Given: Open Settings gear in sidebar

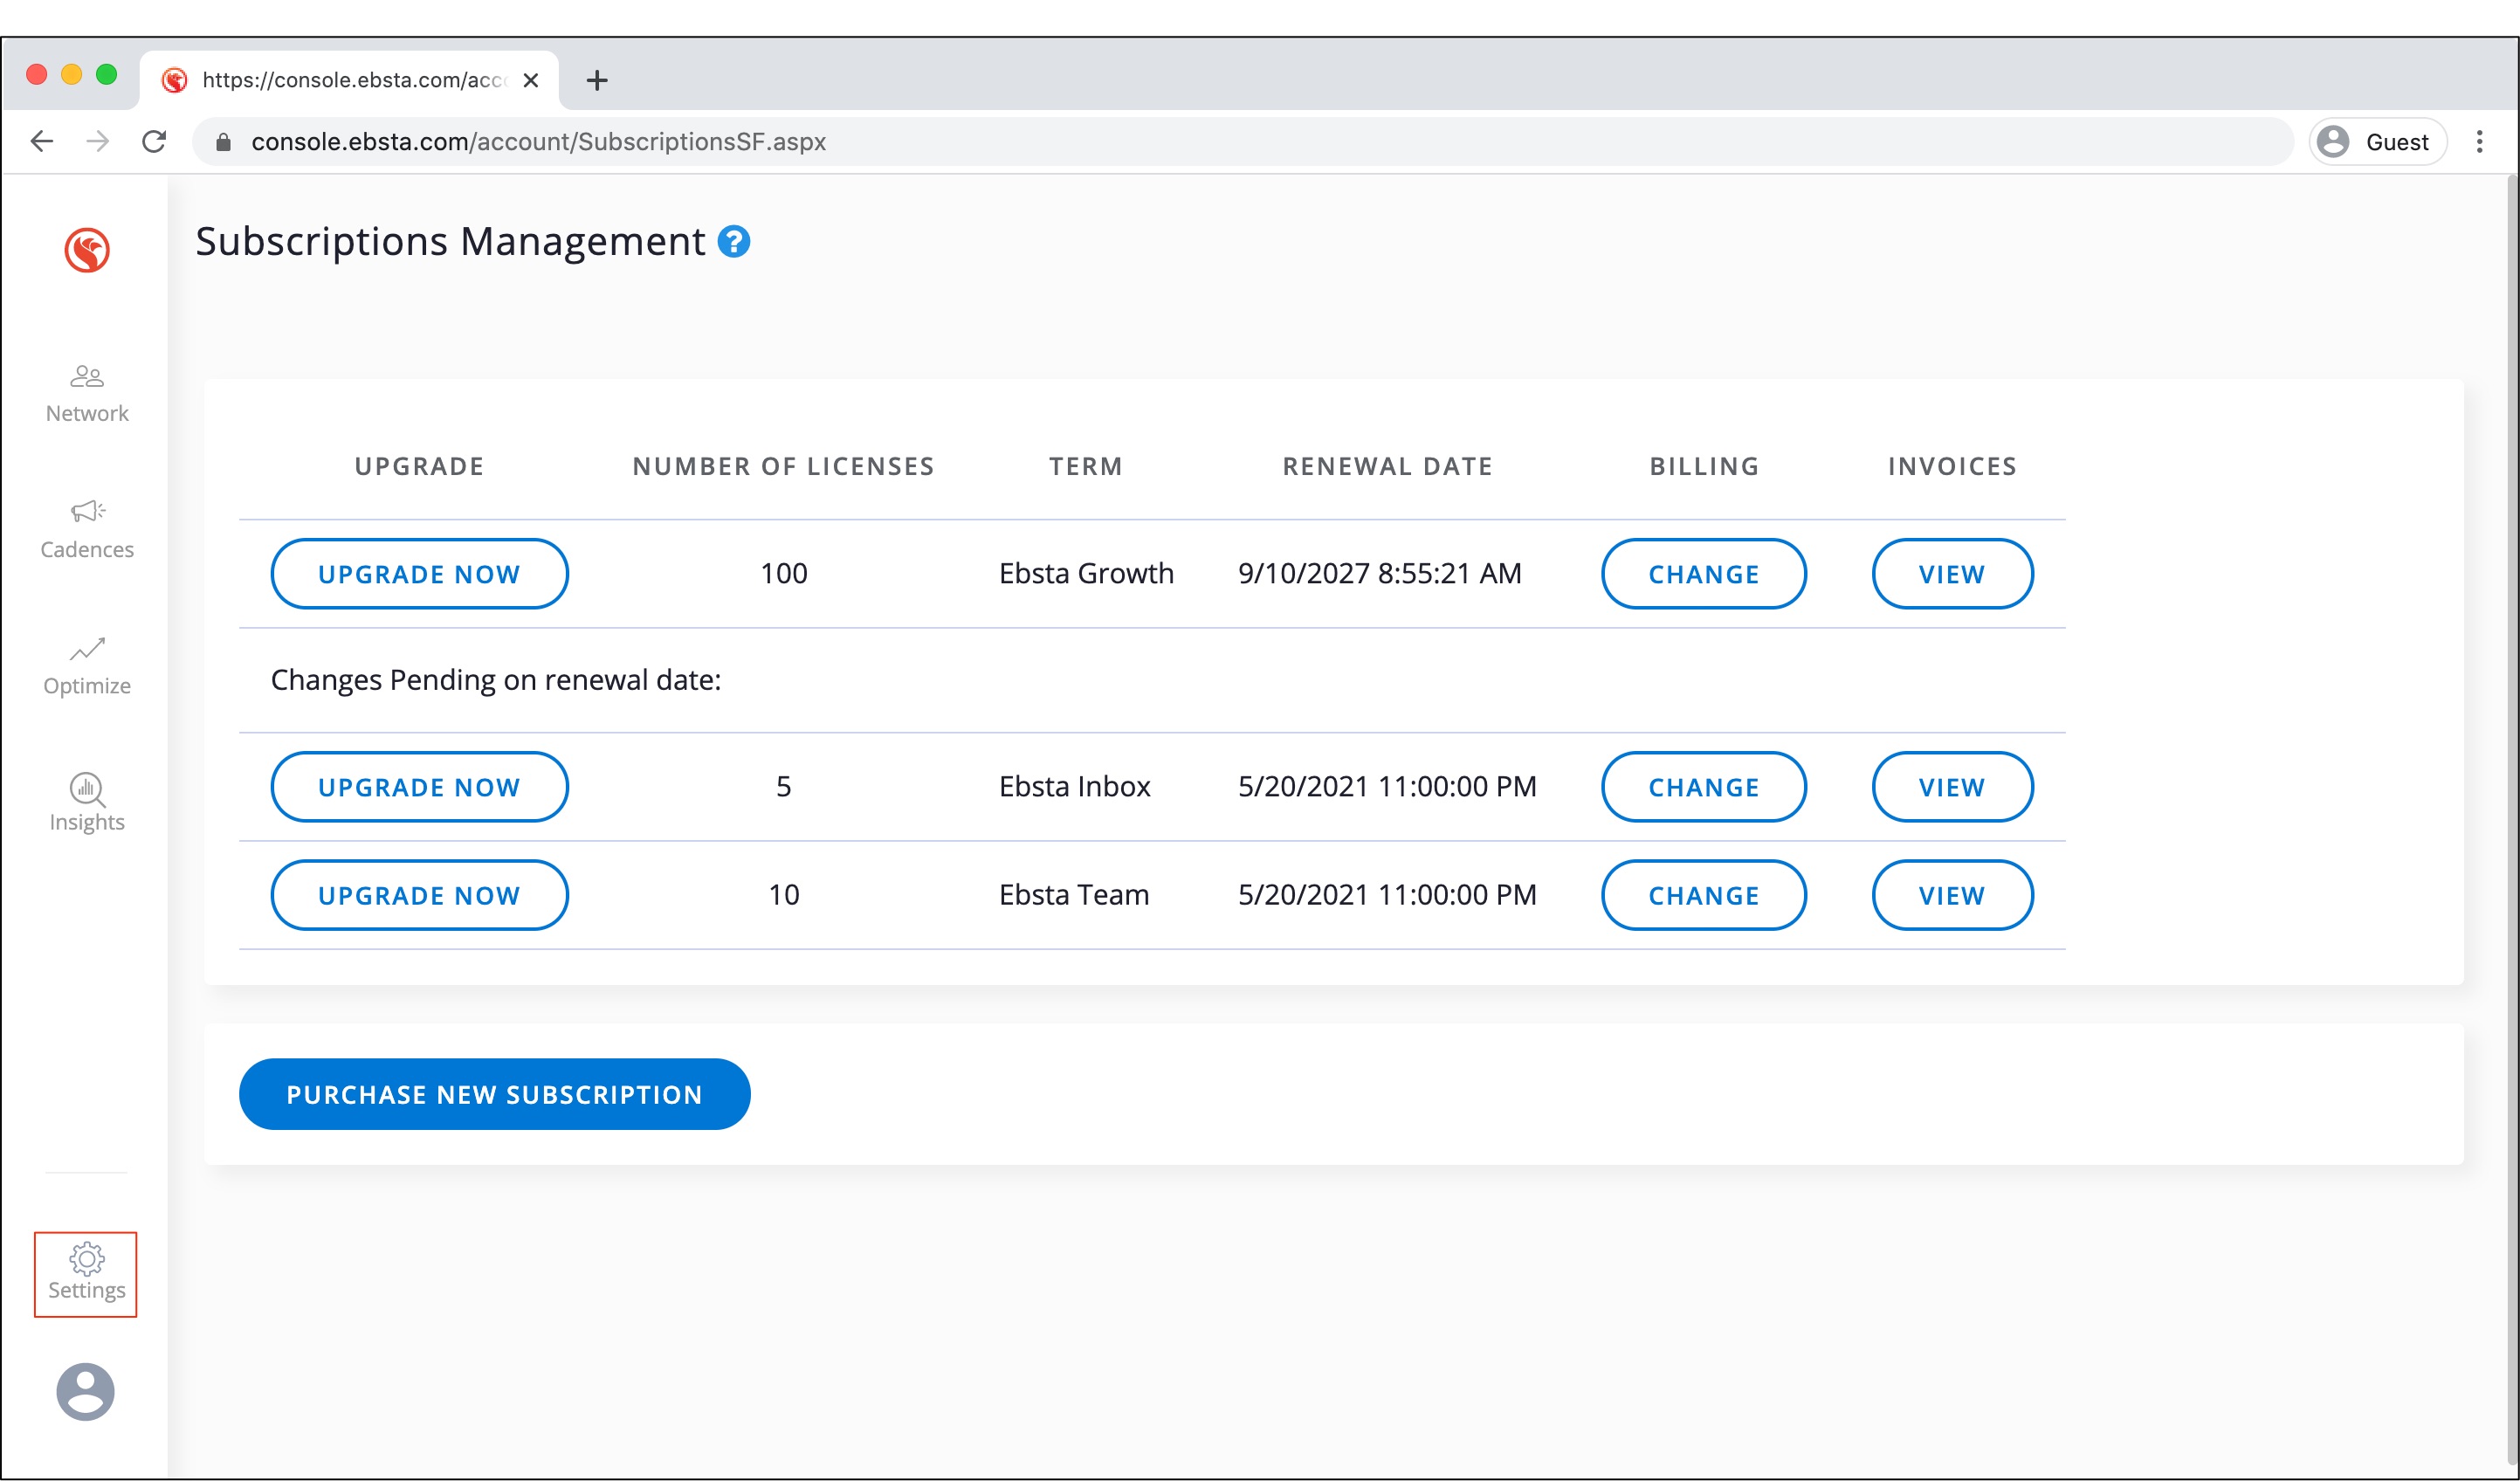Looking at the screenshot, I should [x=86, y=1273].
